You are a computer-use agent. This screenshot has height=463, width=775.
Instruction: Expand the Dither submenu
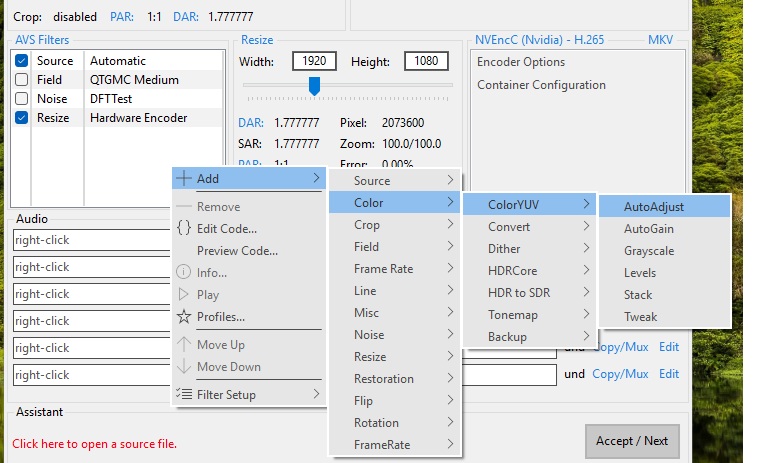529,249
